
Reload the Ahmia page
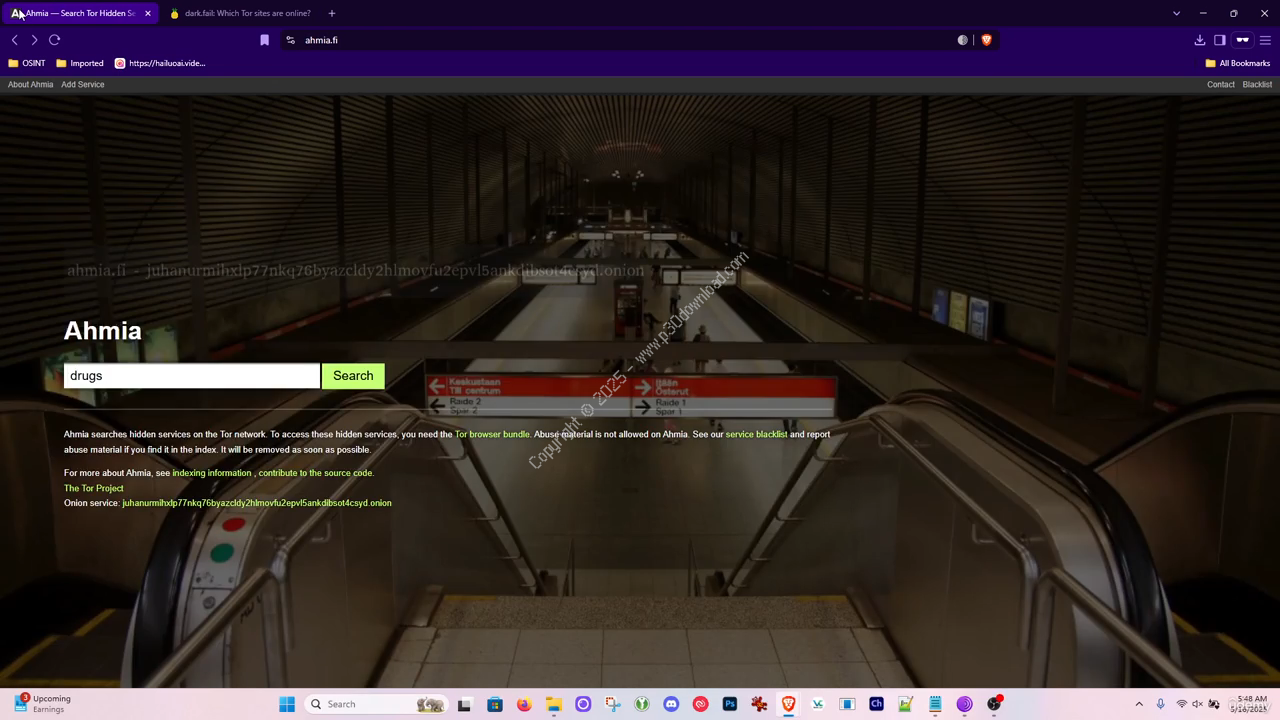[54, 40]
